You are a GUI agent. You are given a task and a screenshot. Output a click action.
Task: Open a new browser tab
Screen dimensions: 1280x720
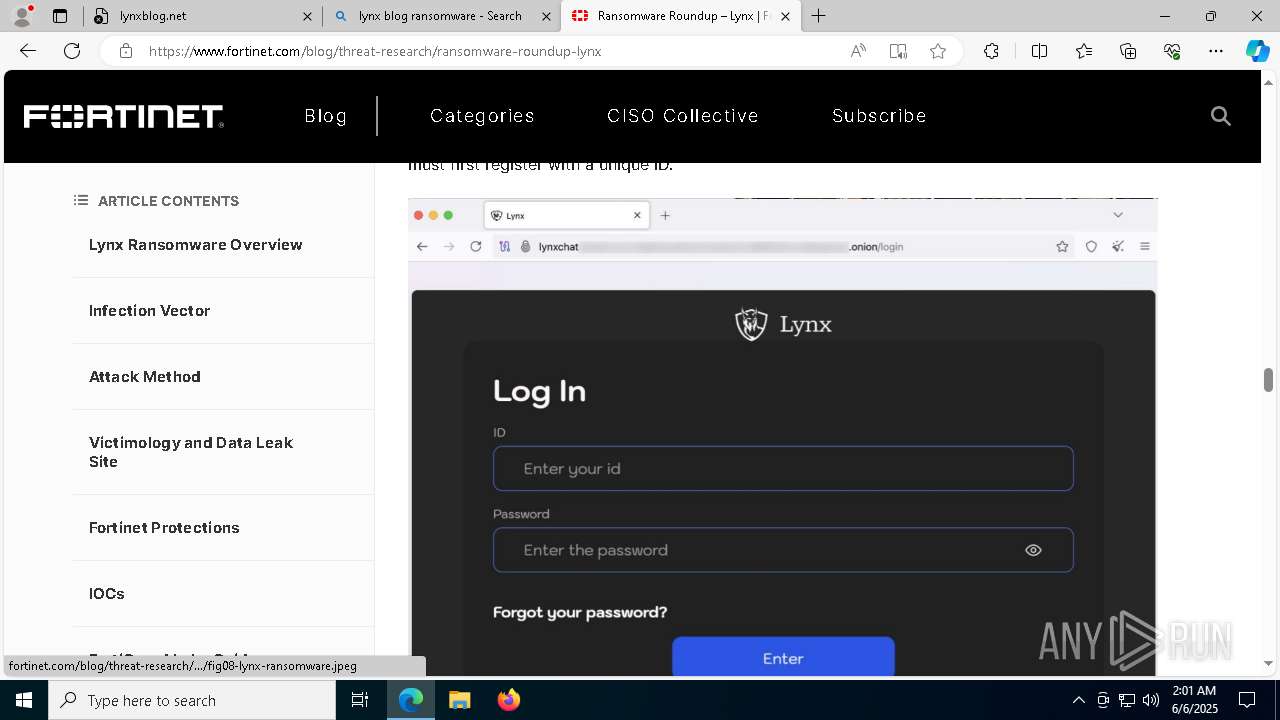(x=819, y=16)
